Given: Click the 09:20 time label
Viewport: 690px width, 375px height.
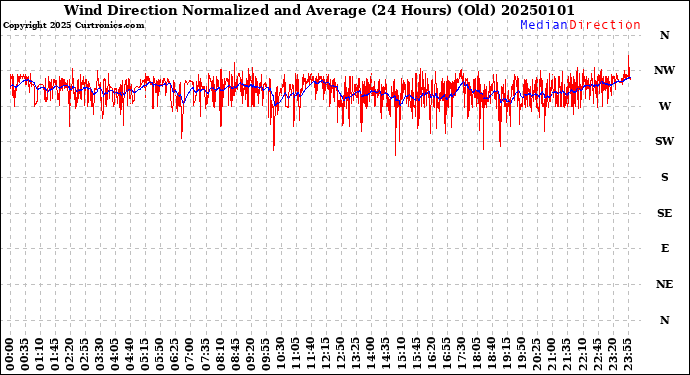Looking at the screenshot, I should [250, 354].
